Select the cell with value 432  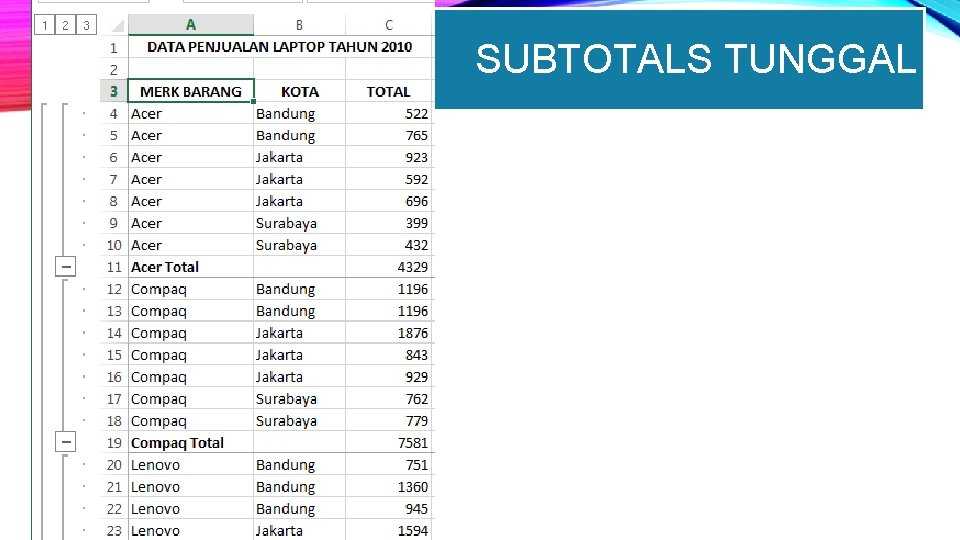(x=389, y=246)
